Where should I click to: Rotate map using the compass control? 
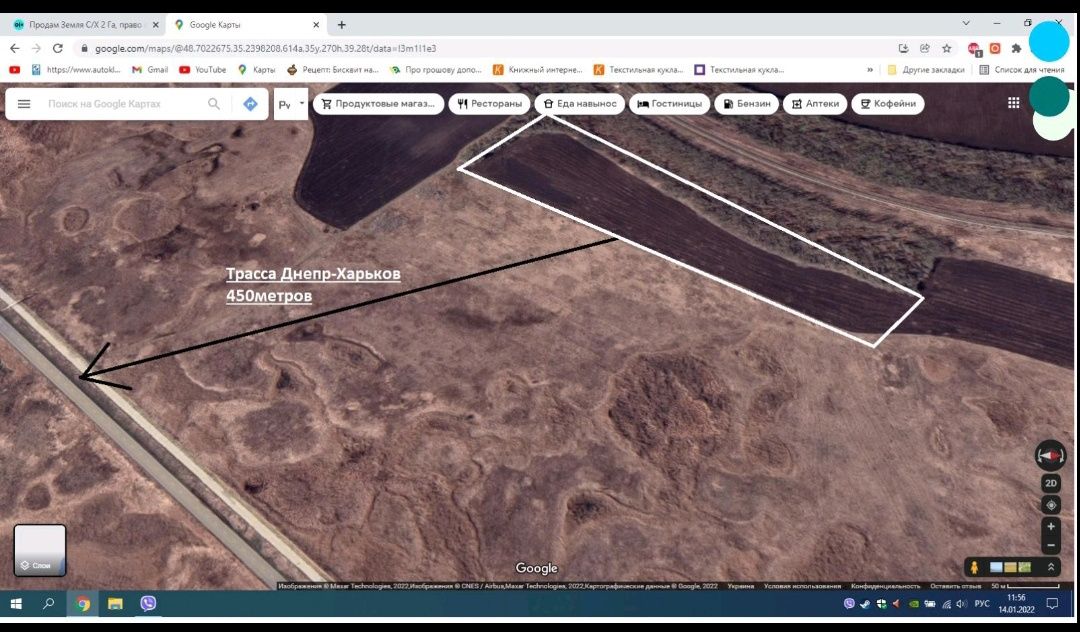1050,456
